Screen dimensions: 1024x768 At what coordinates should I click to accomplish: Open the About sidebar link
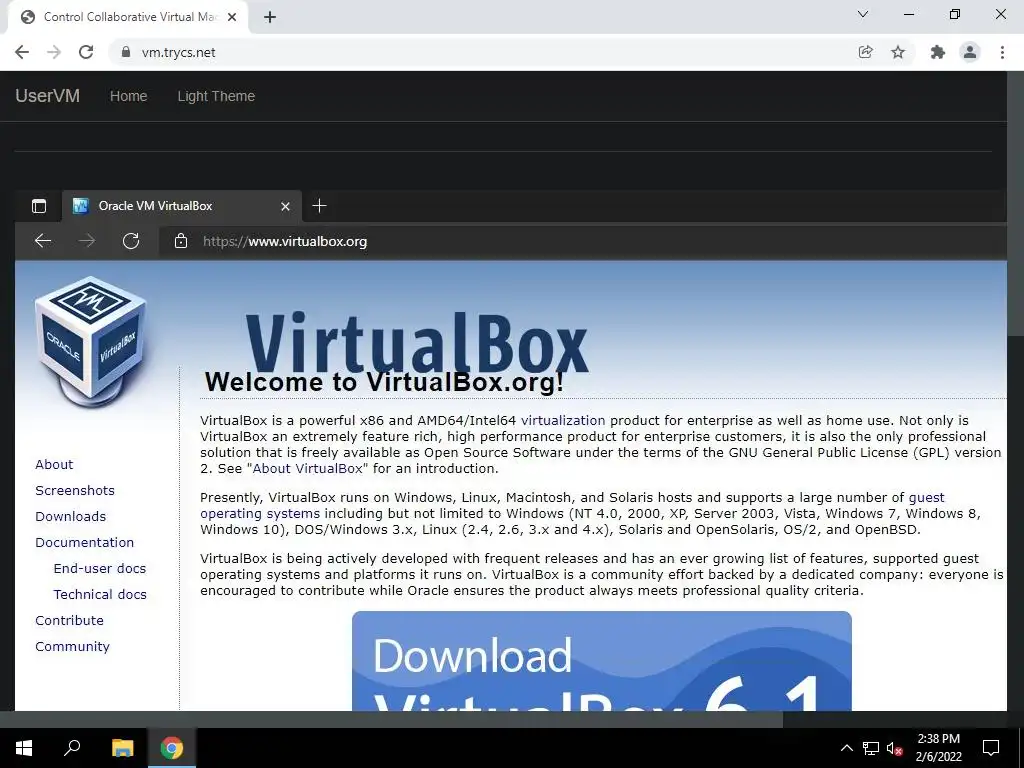coord(54,464)
